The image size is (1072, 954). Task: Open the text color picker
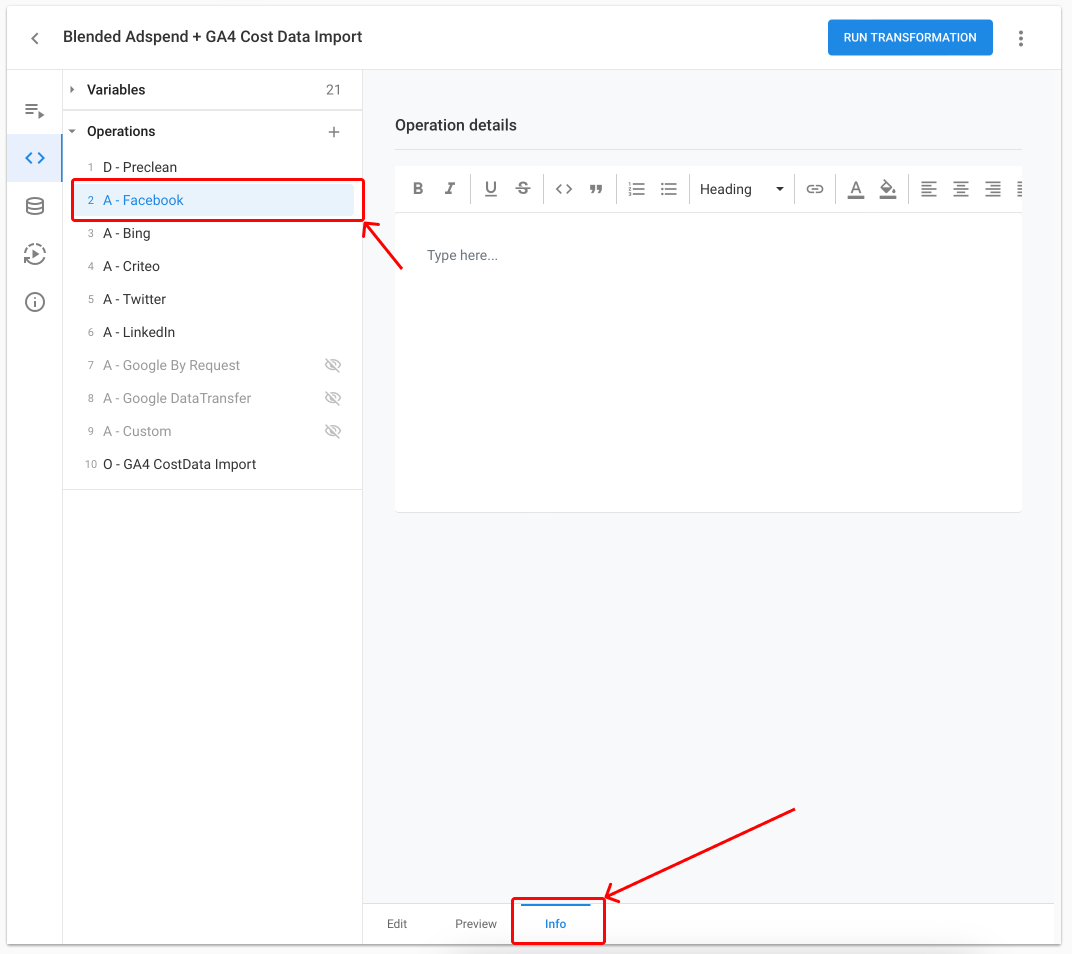tap(855, 189)
